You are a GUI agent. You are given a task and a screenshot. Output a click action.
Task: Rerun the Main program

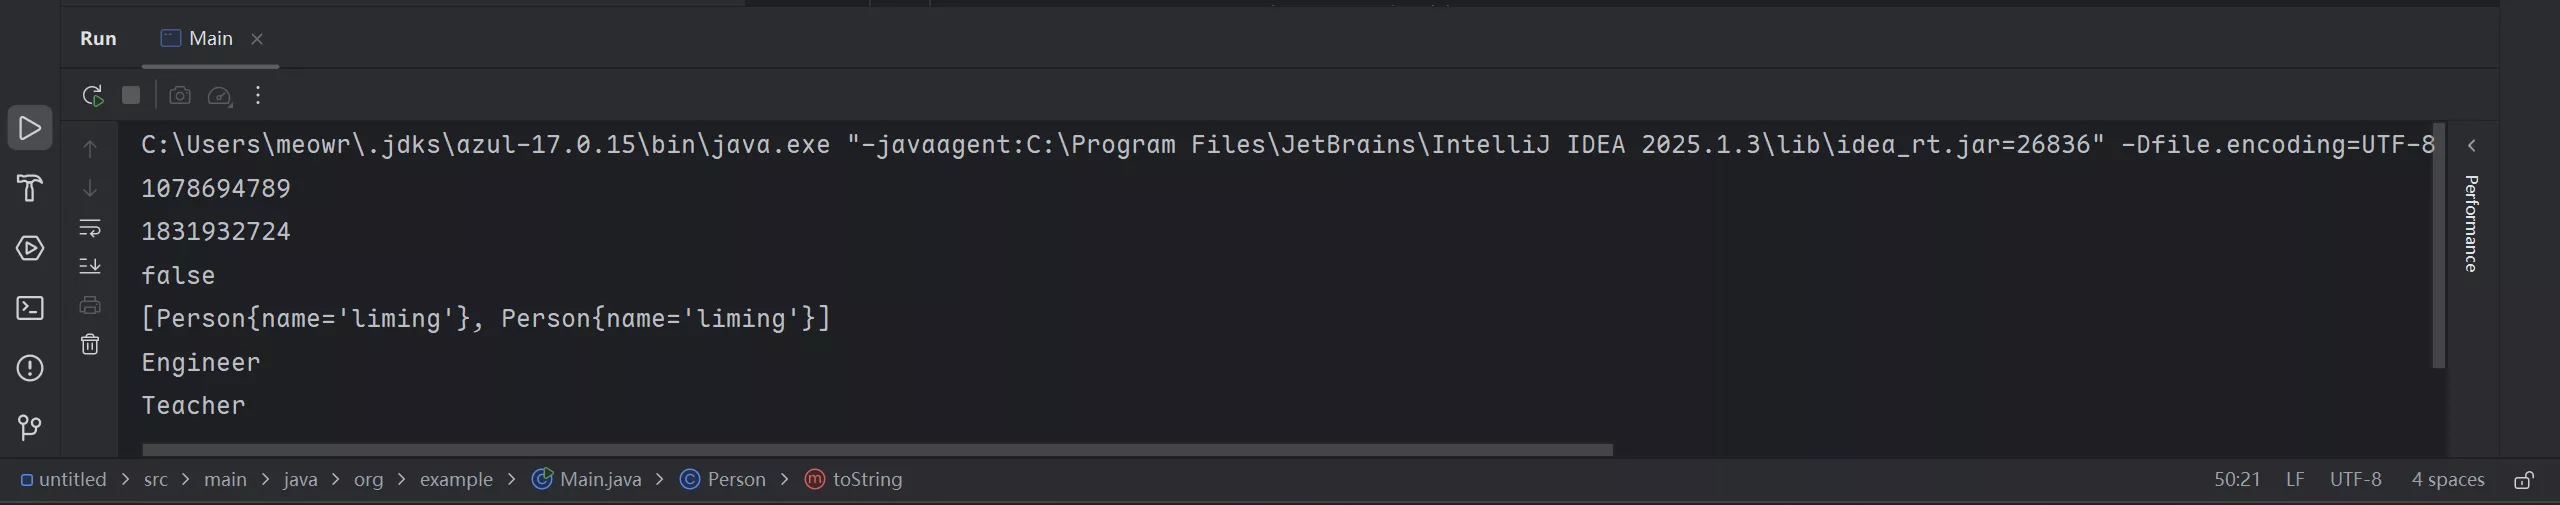click(x=92, y=95)
